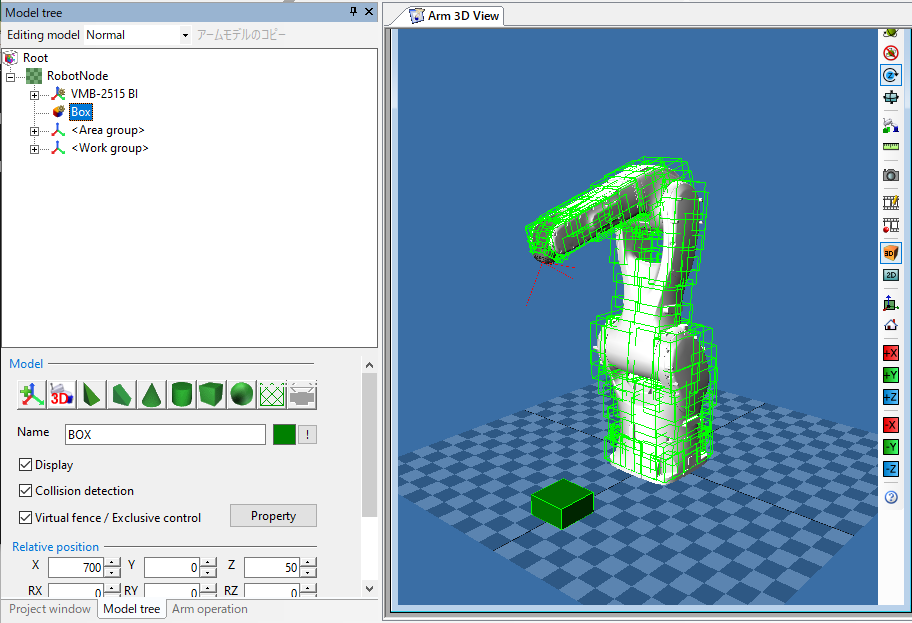Image resolution: width=912 pixels, height=623 pixels.
Task: Open the Editing model dropdown
Action: point(185,35)
